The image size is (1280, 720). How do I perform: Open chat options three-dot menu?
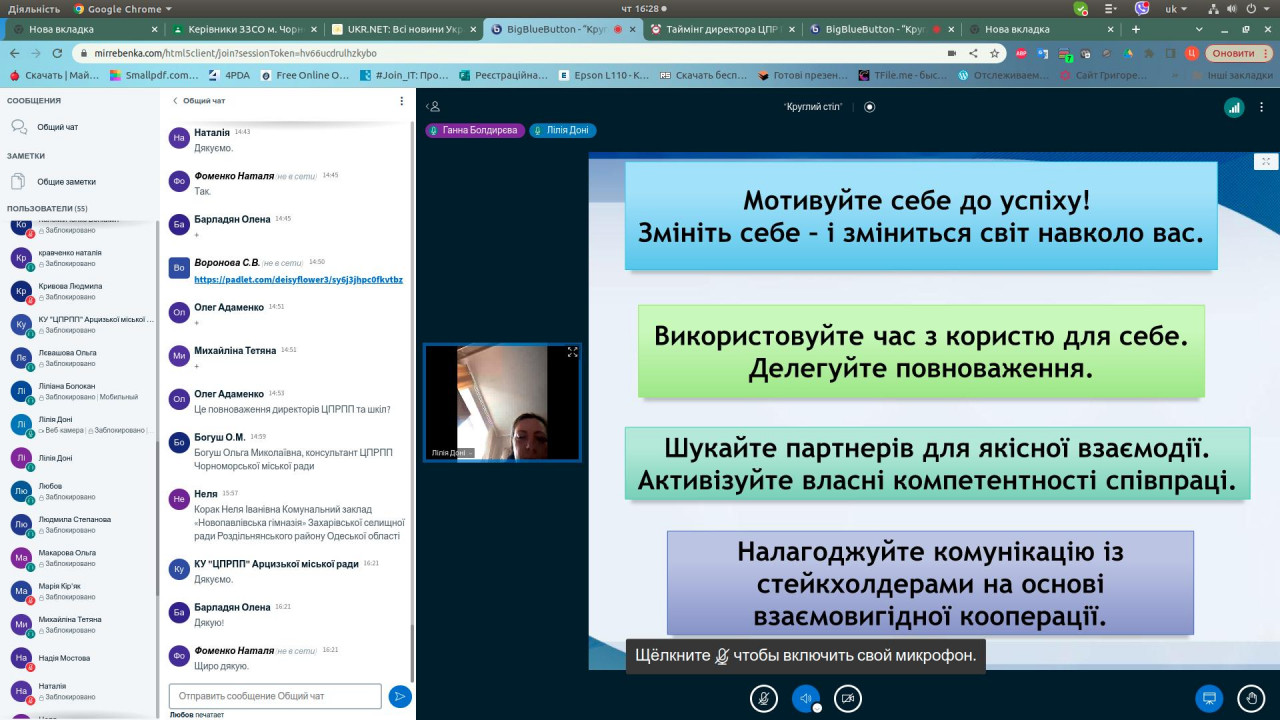coord(402,101)
